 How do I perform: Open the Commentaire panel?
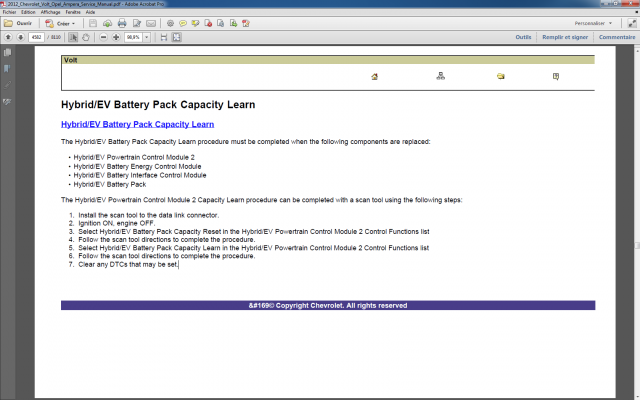616,36
